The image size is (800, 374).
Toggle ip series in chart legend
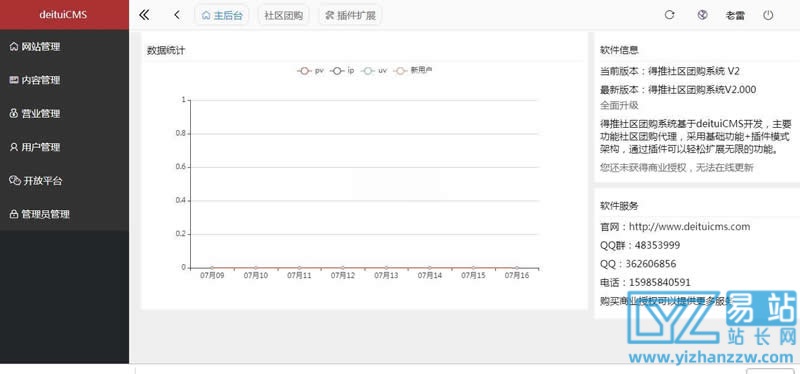(342, 71)
